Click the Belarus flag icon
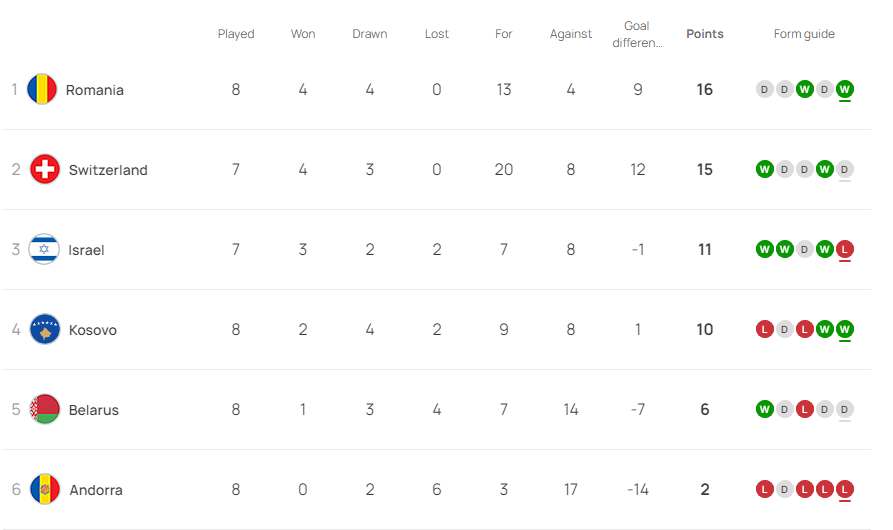The height and width of the screenshot is (530, 893). [x=44, y=410]
